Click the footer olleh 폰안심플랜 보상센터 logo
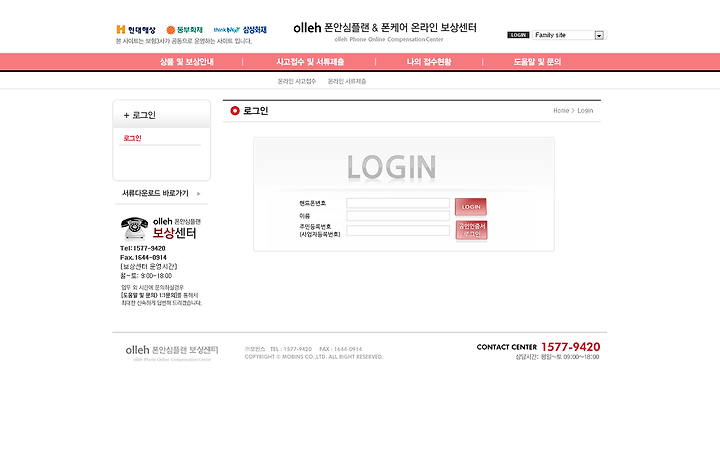Viewport: 720px width, 451px height. pyautogui.click(x=172, y=352)
